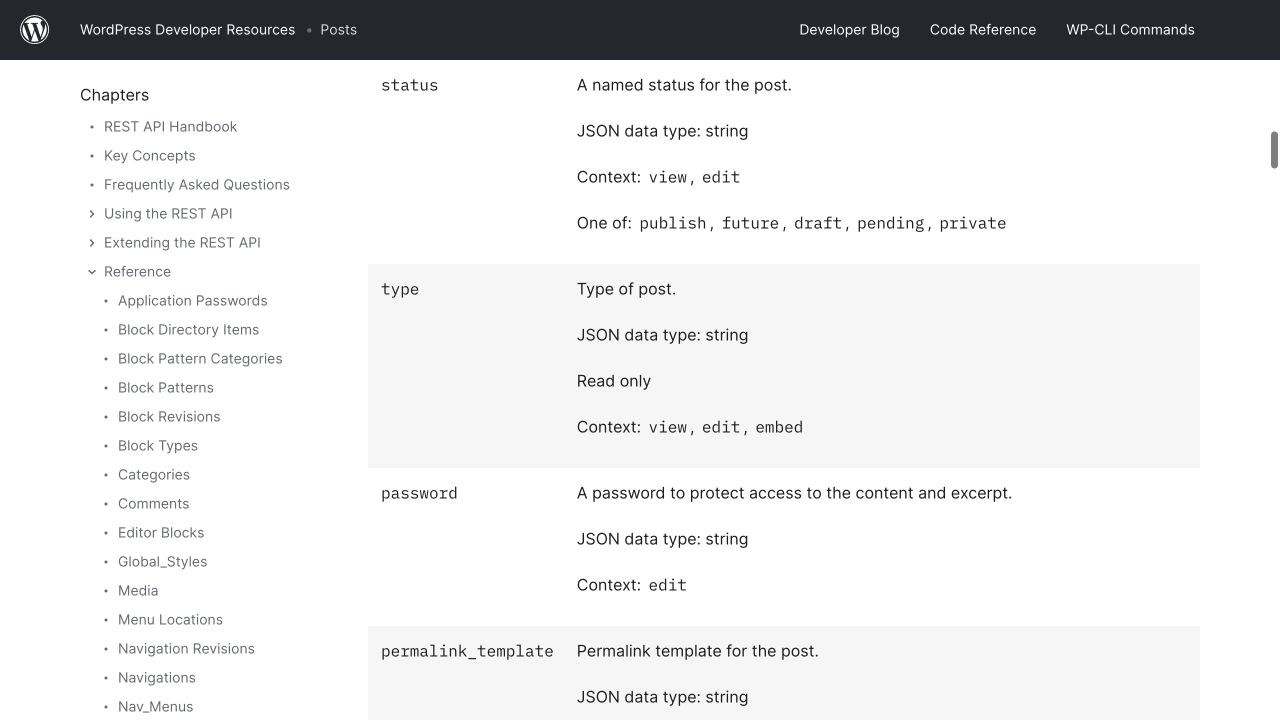Image resolution: width=1280 pixels, height=720 pixels.
Task: Open the Code Reference menu item
Action: [x=983, y=30]
